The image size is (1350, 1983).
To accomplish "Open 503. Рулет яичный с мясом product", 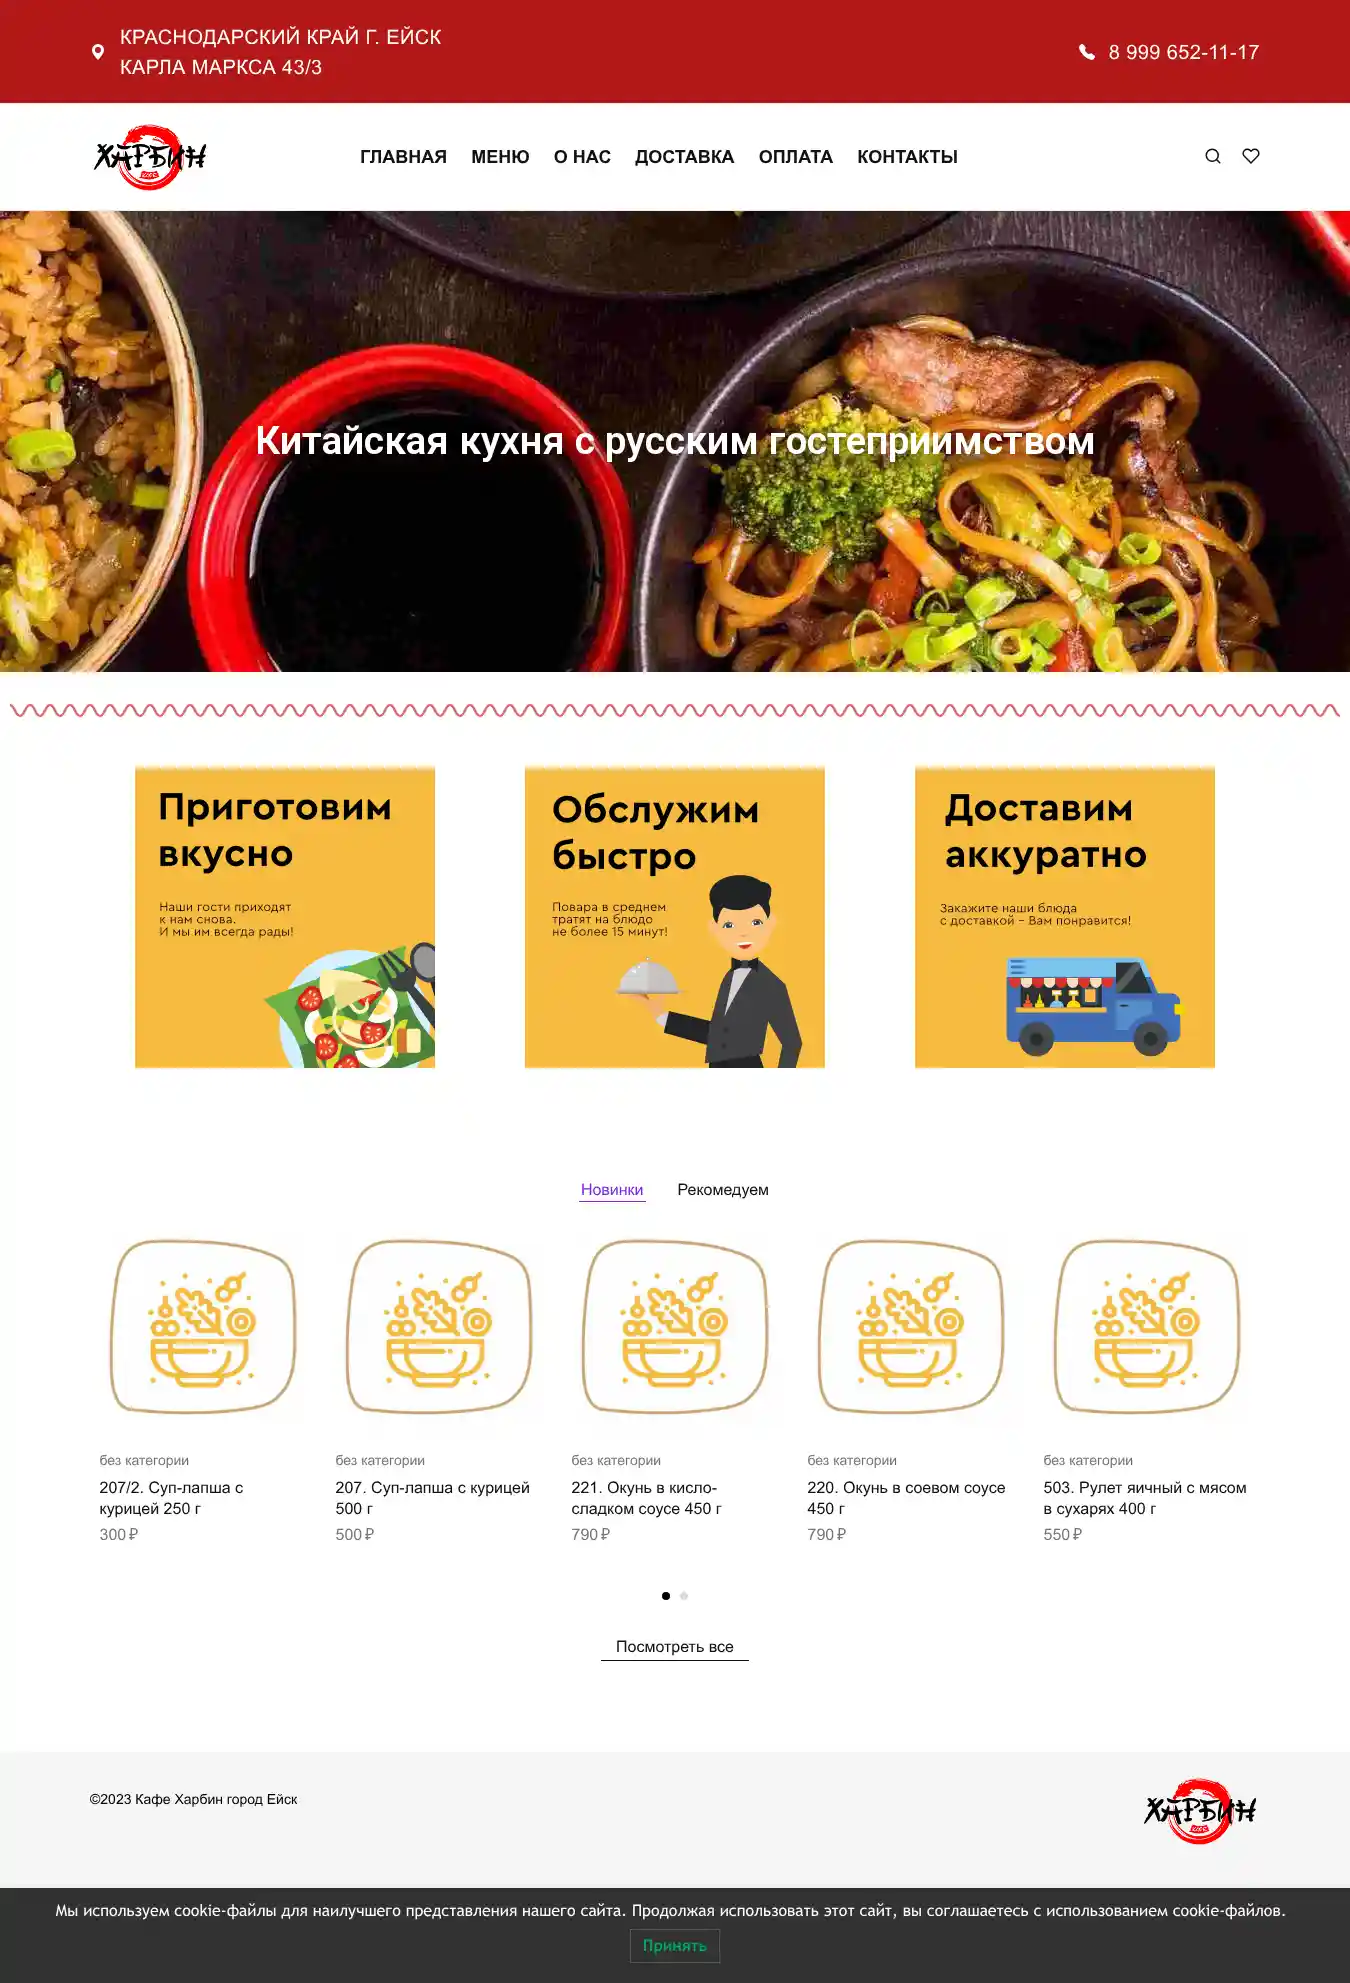I will click(1145, 1498).
